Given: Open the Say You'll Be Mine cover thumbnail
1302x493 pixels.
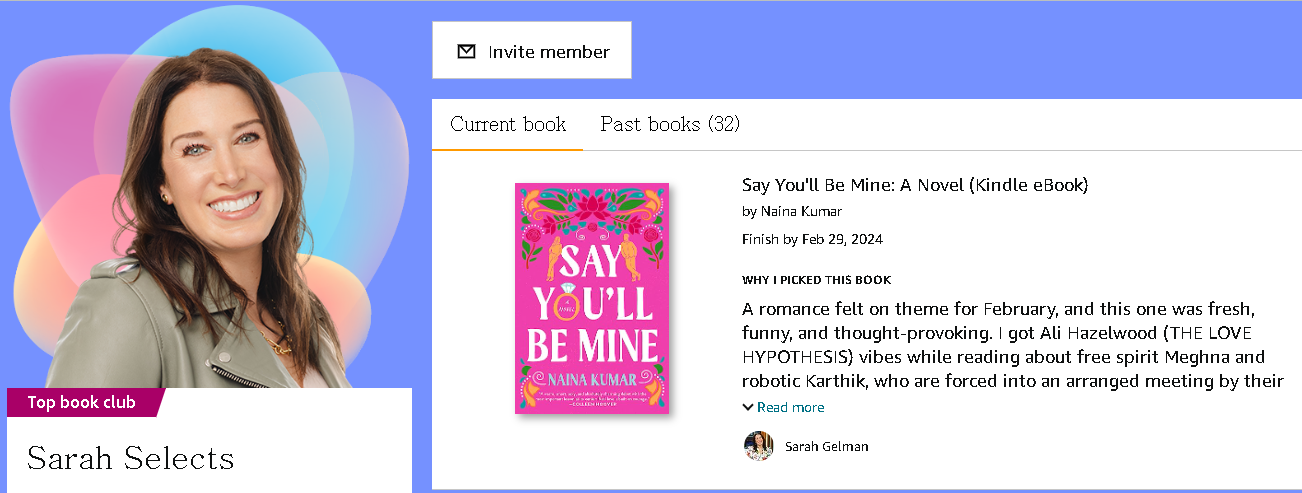Looking at the screenshot, I should tap(592, 299).
